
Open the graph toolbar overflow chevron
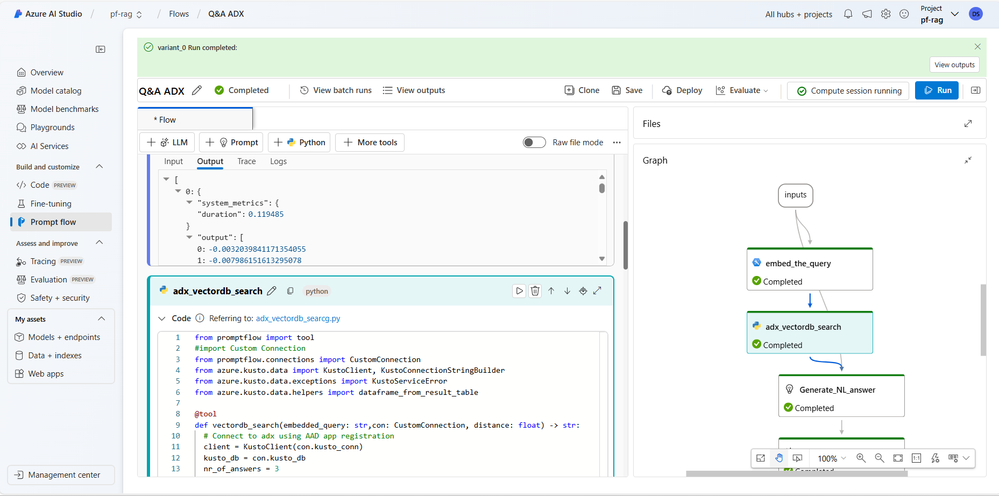pyautogui.click(x=967, y=458)
